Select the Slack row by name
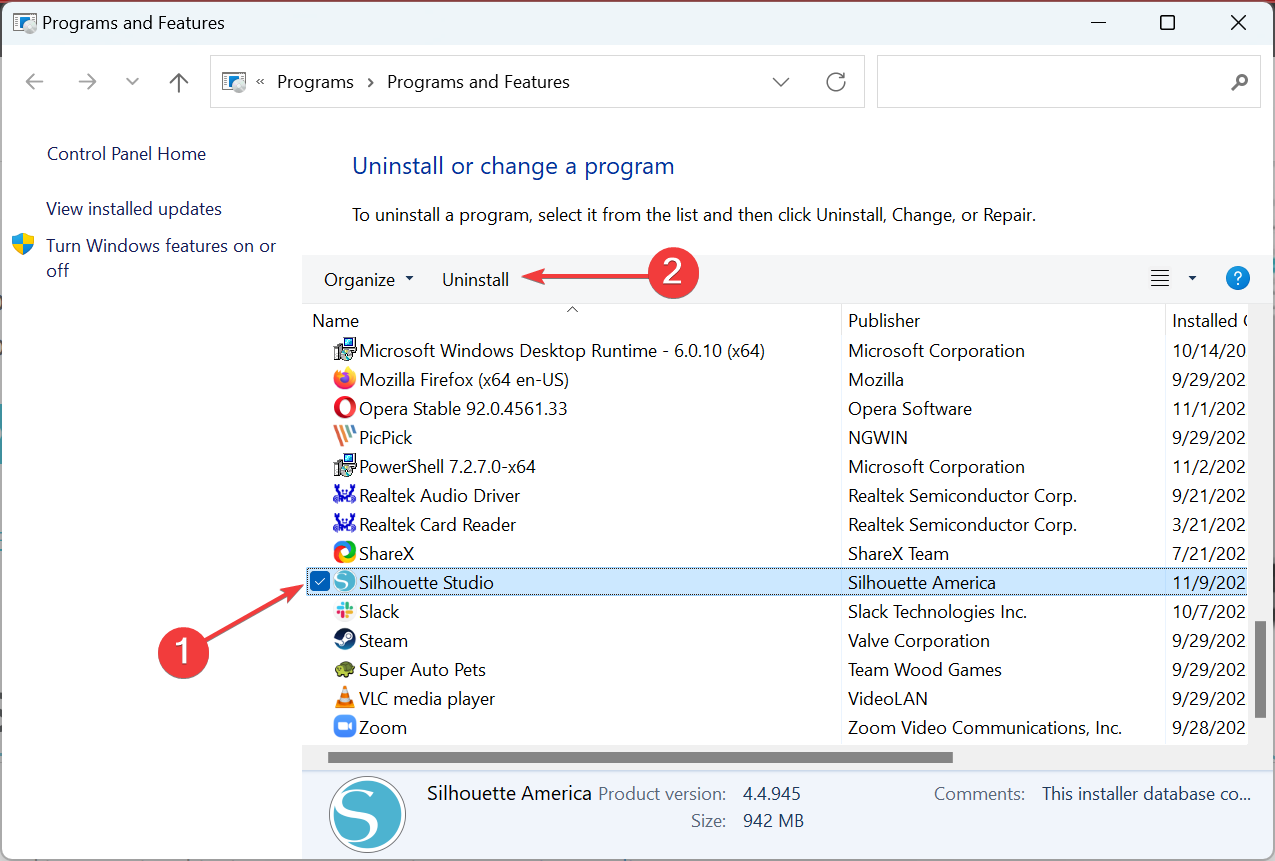1275x861 pixels. [379, 611]
